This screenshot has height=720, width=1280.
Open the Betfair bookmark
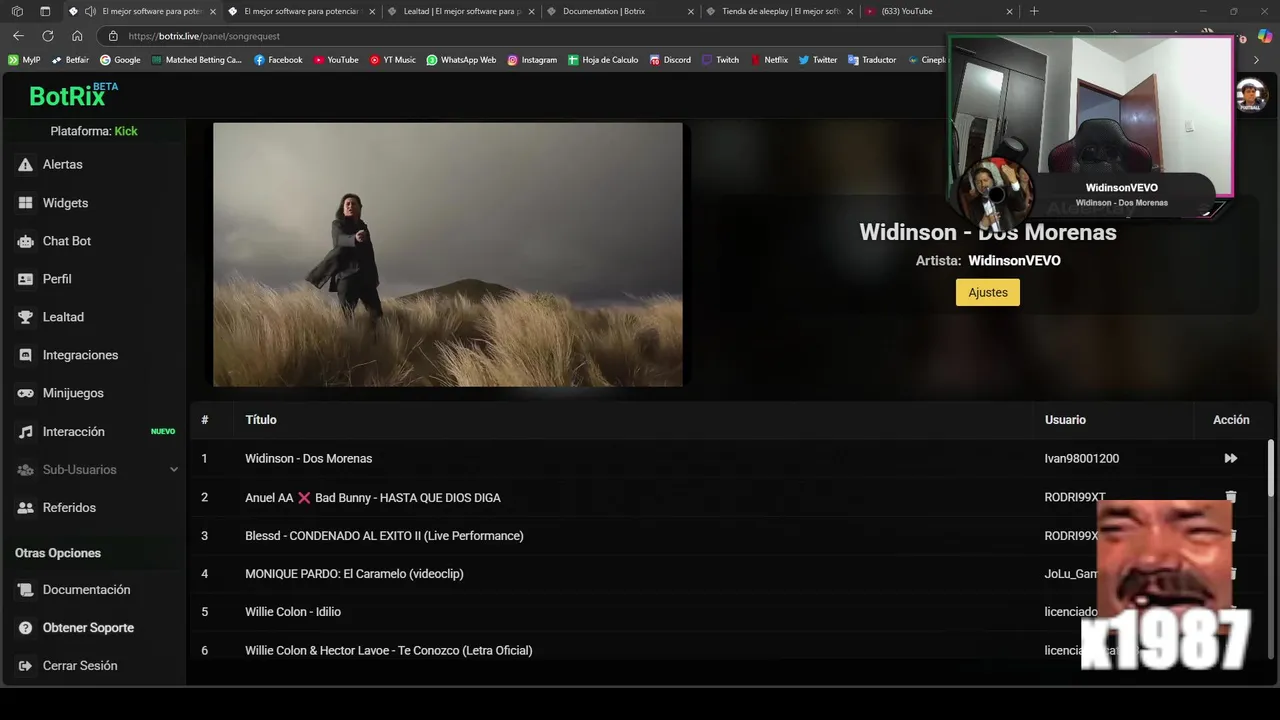click(x=70, y=60)
